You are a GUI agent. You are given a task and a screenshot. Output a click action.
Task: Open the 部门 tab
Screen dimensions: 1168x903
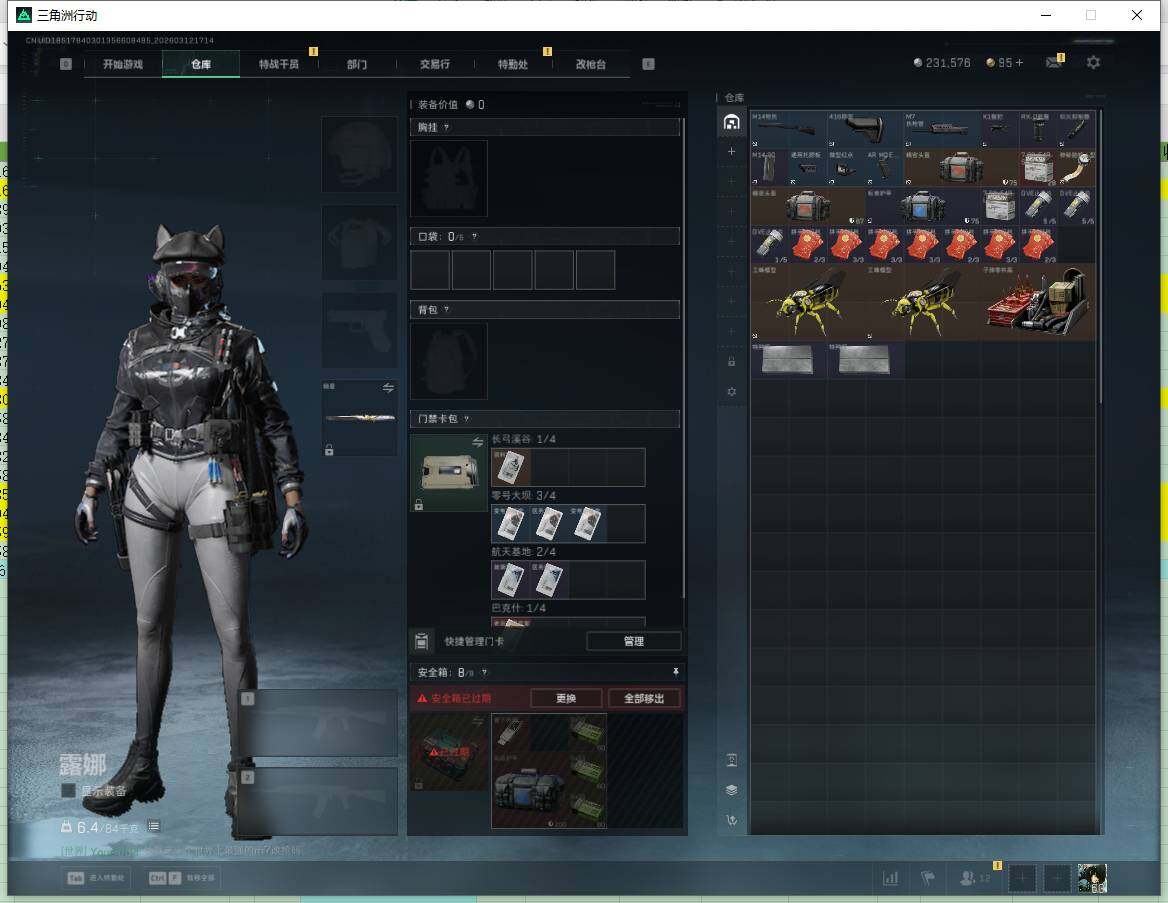[x=357, y=64]
